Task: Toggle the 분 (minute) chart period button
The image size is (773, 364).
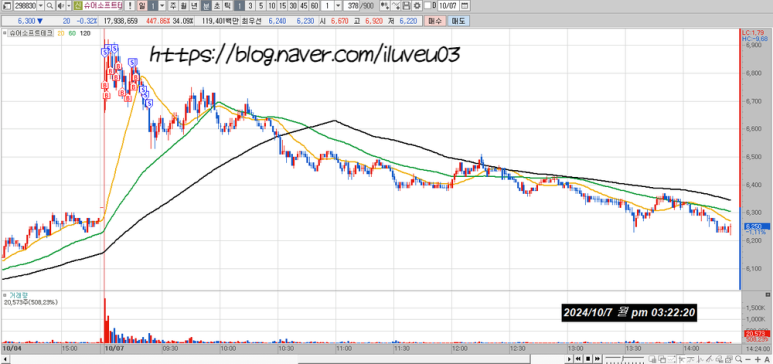Action: click(206, 6)
